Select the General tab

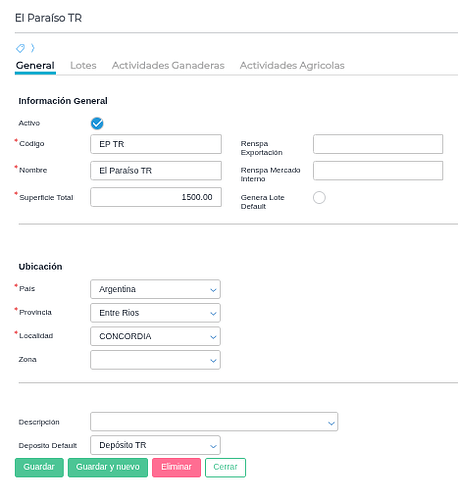click(35, 65)
